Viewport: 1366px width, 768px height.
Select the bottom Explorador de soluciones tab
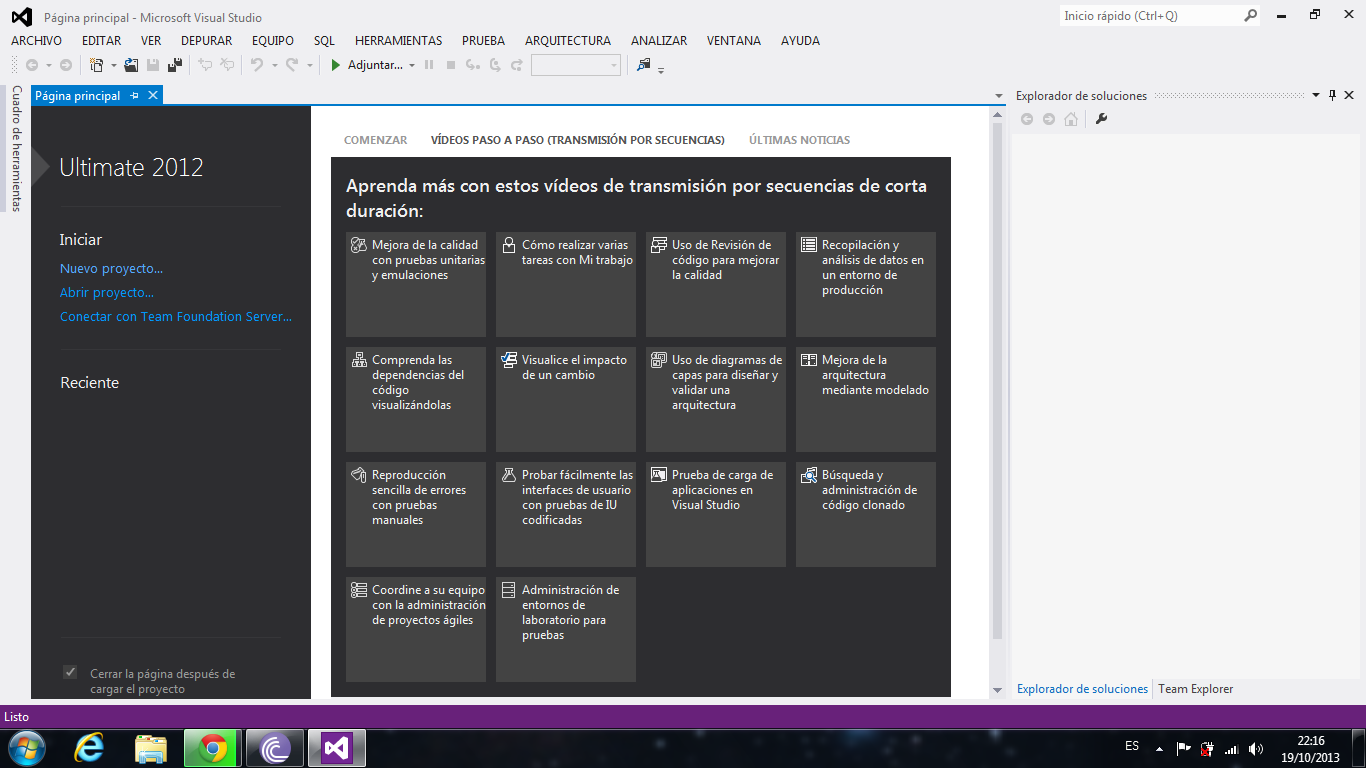(x=1082, y=689)
